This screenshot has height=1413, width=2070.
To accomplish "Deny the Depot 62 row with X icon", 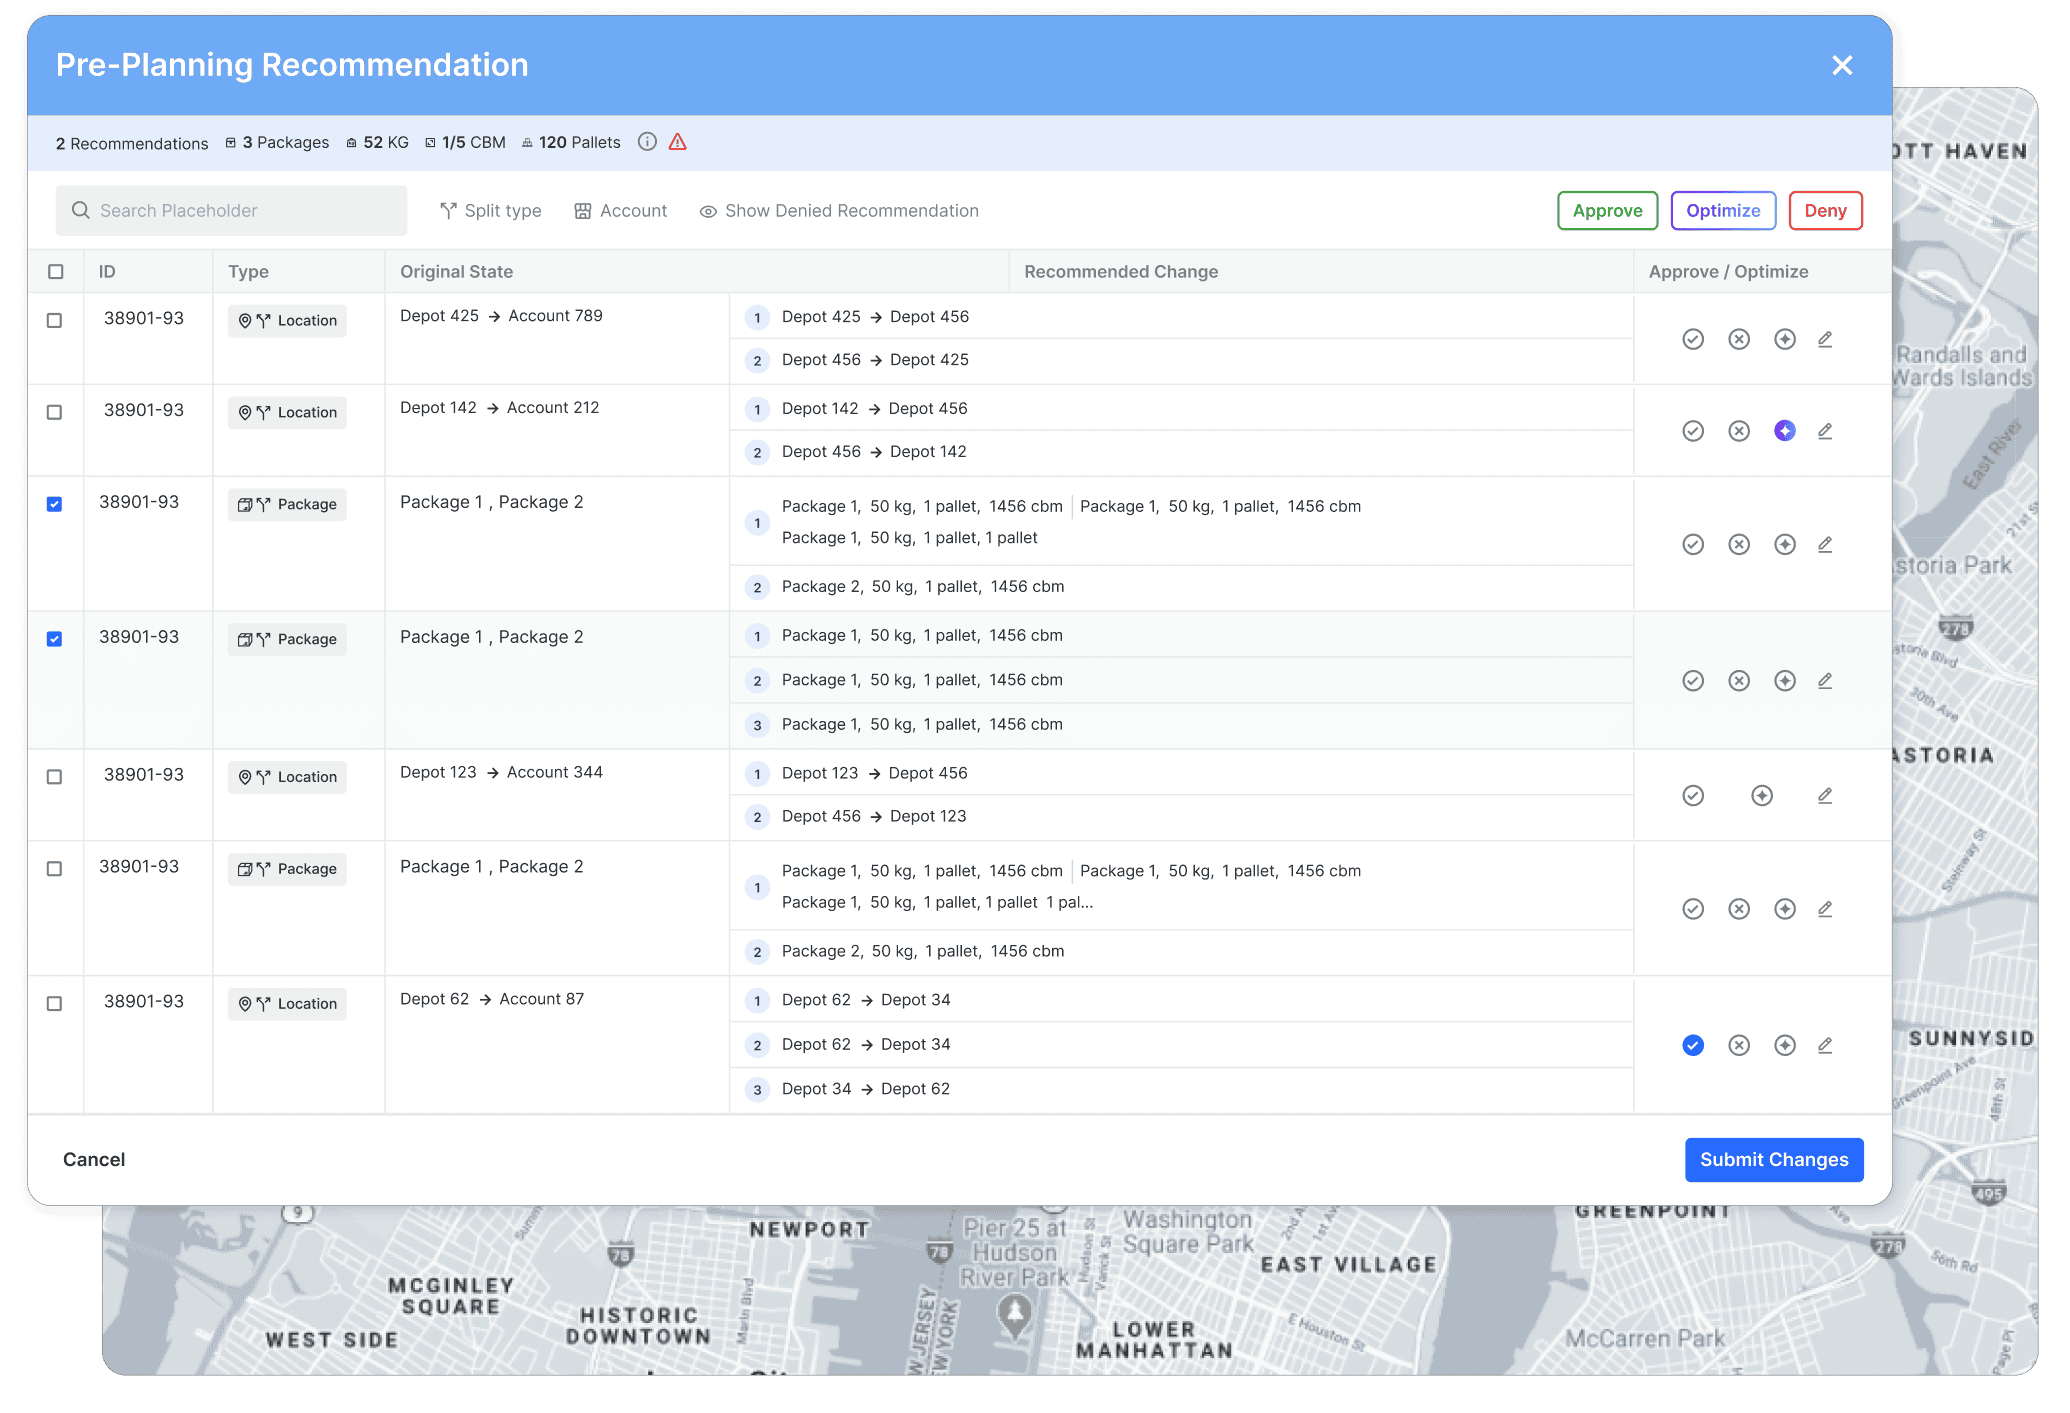I will click(x=1739, y=1045).
